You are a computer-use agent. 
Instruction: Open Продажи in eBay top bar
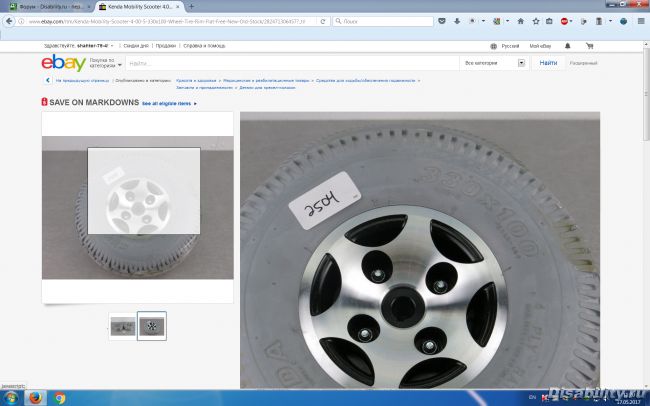tap(166, 46)
